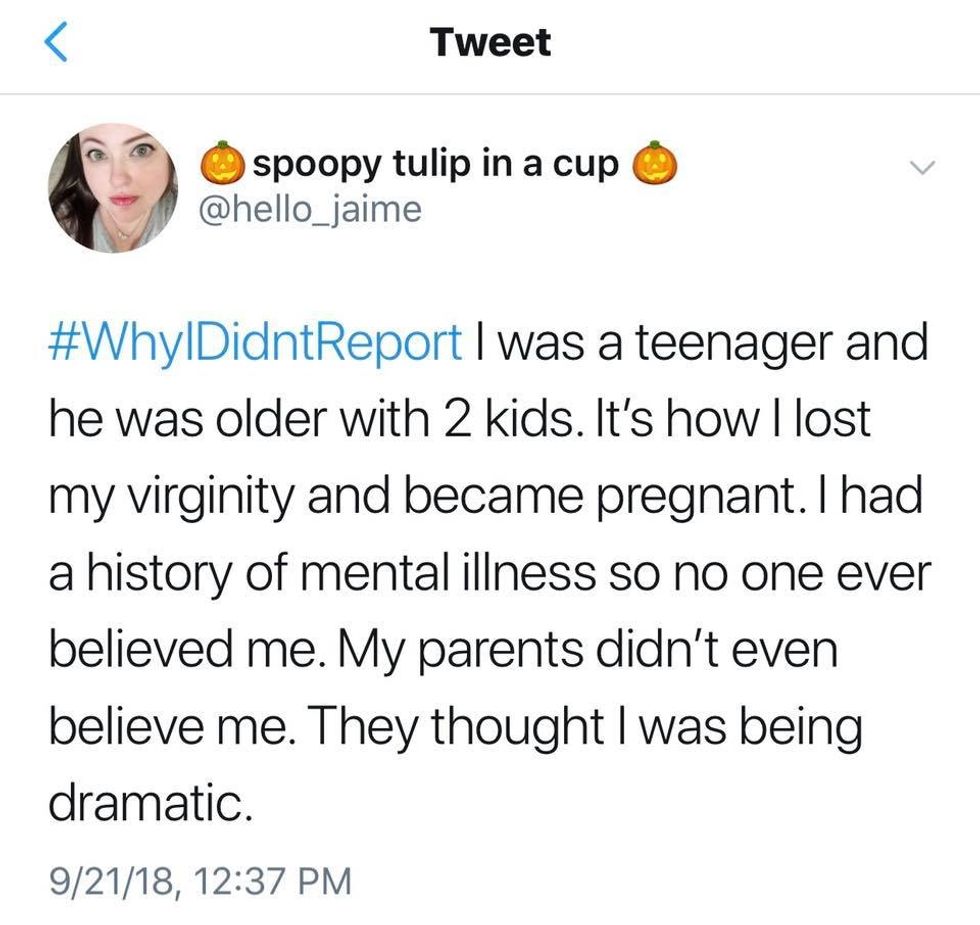Open the tweet options chevron menu
980x925 pixels.
click(924, 167)
